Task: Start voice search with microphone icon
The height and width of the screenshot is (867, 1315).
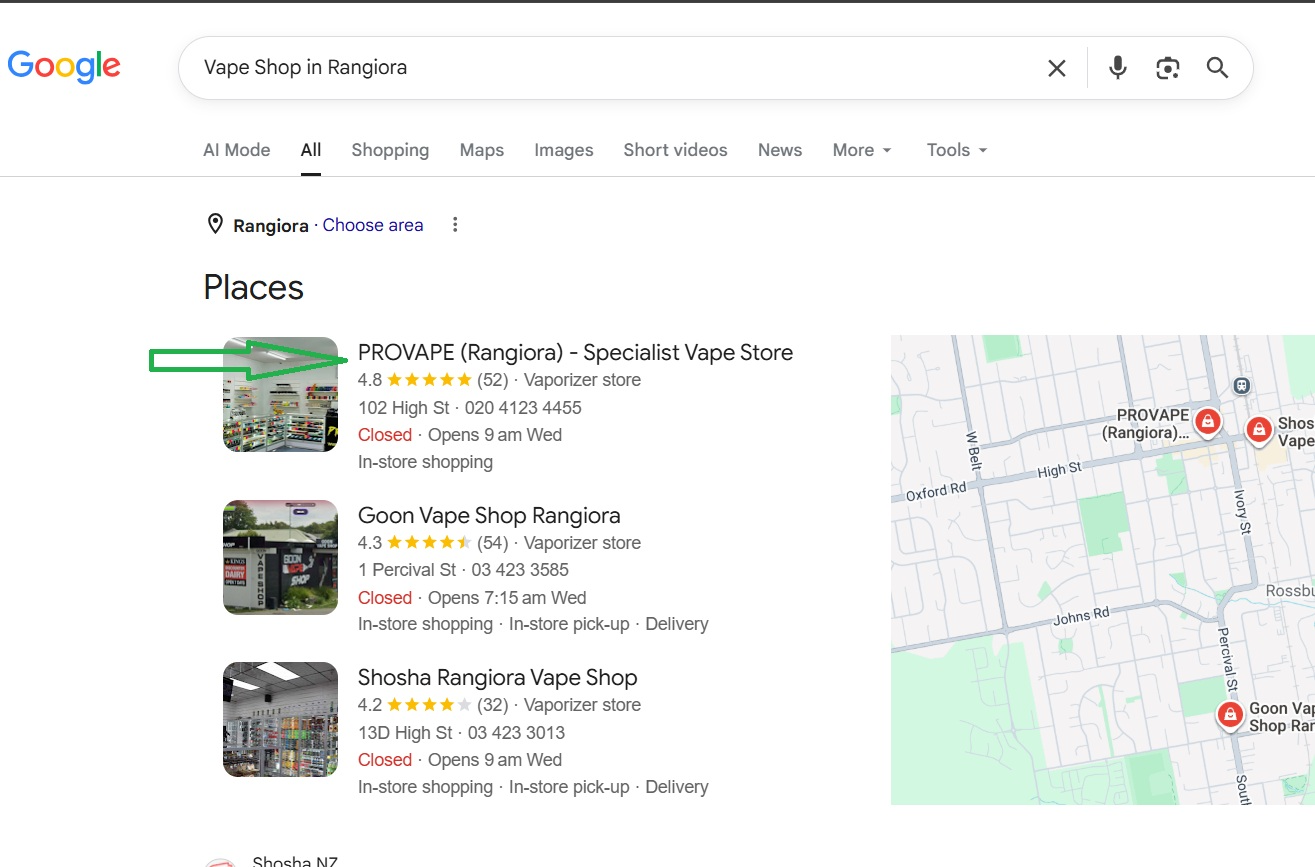Action: pyautogui.click(x=1118, y=68)
